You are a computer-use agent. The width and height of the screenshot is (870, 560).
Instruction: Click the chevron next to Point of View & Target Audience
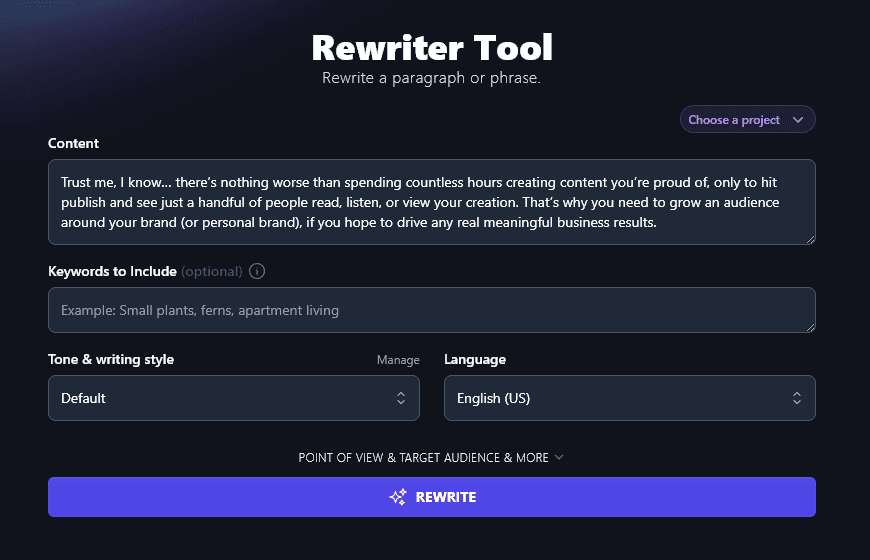[x=559, y=457]
